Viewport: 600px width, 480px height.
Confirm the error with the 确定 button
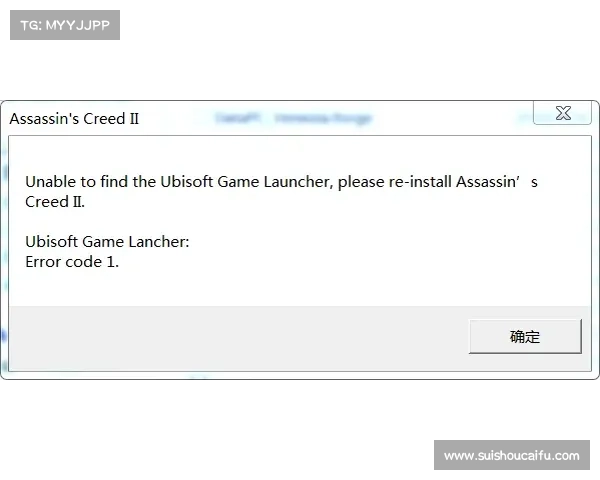coord(525,336)
